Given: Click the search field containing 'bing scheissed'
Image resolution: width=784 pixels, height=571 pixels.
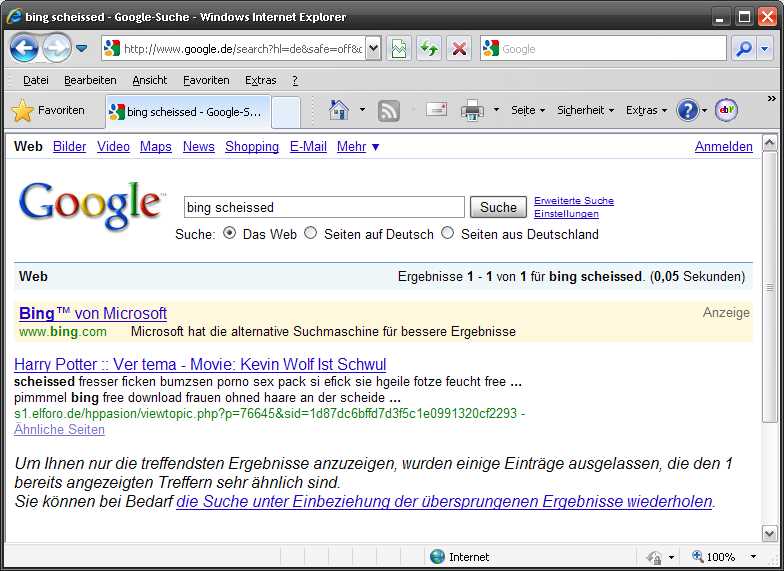Looking at the screenshot, I should click(x=324, y=207).
